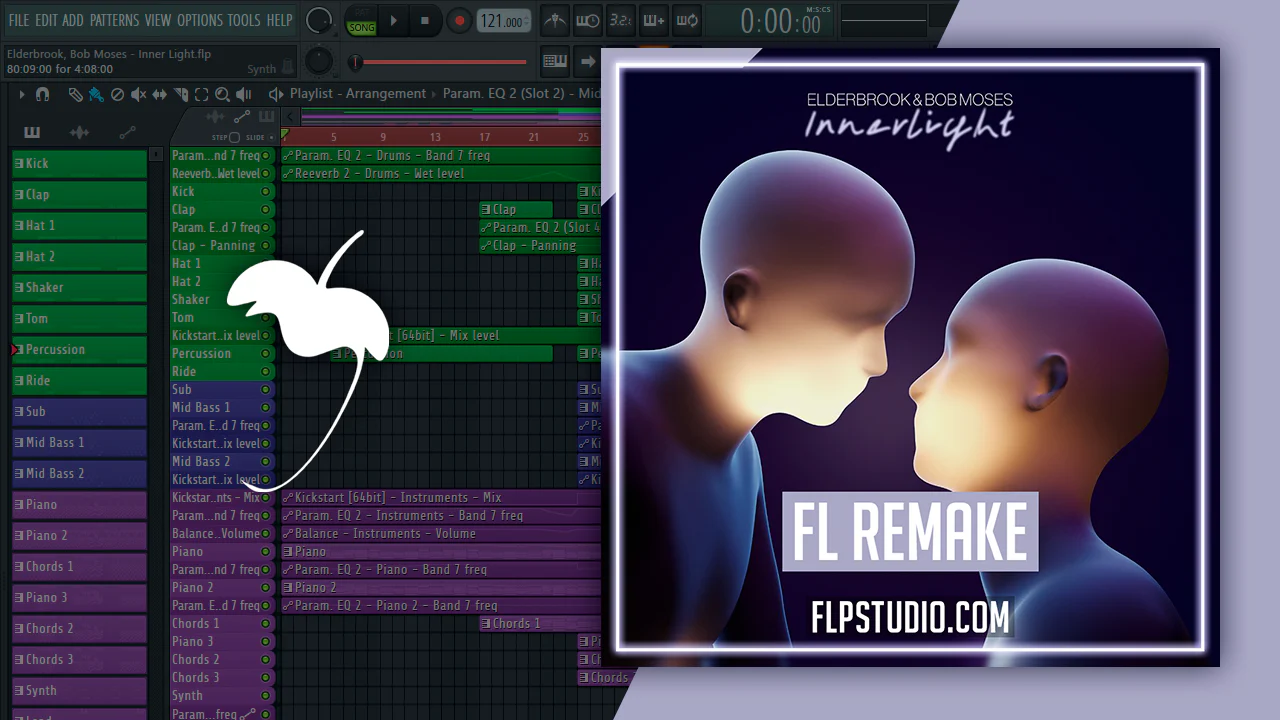This screenshot has width=1280, height=720.
Task: Mute the Percussion playlist track
Action: [x=266, y=354]
